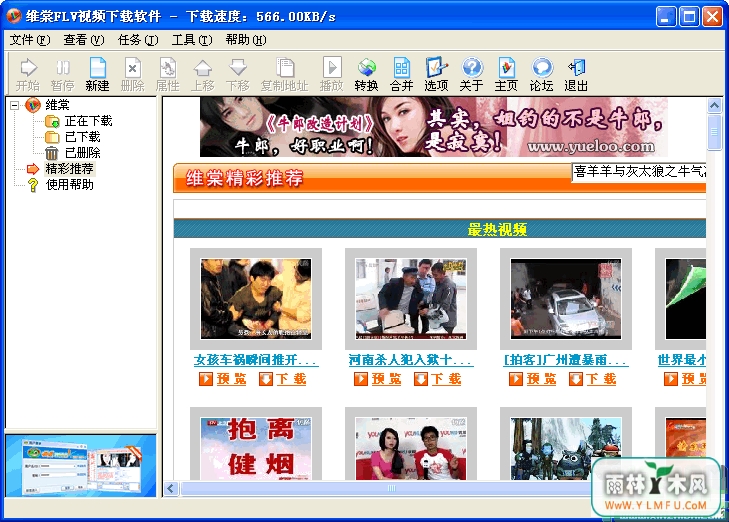Click the 上移 (Move up) arrow icon
Screen dimensions: 729x522
203,74
